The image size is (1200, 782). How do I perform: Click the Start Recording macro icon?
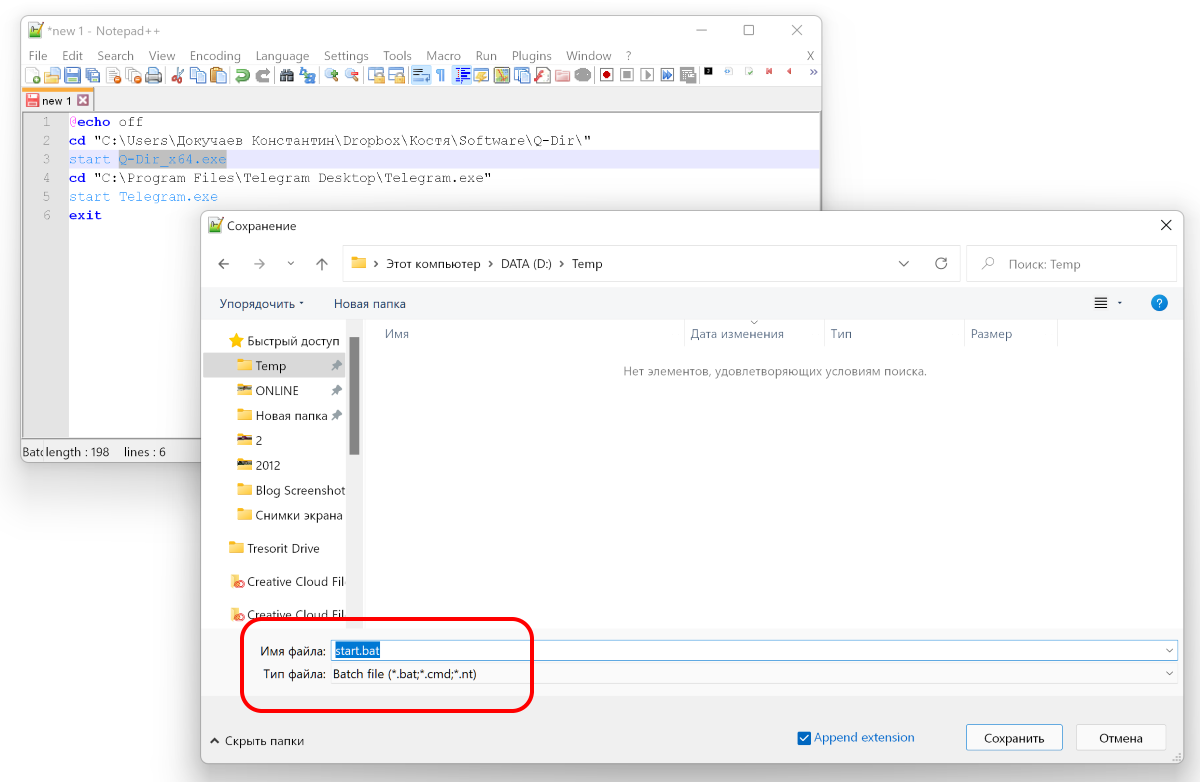pyautogui.click(x=606, y=75)
